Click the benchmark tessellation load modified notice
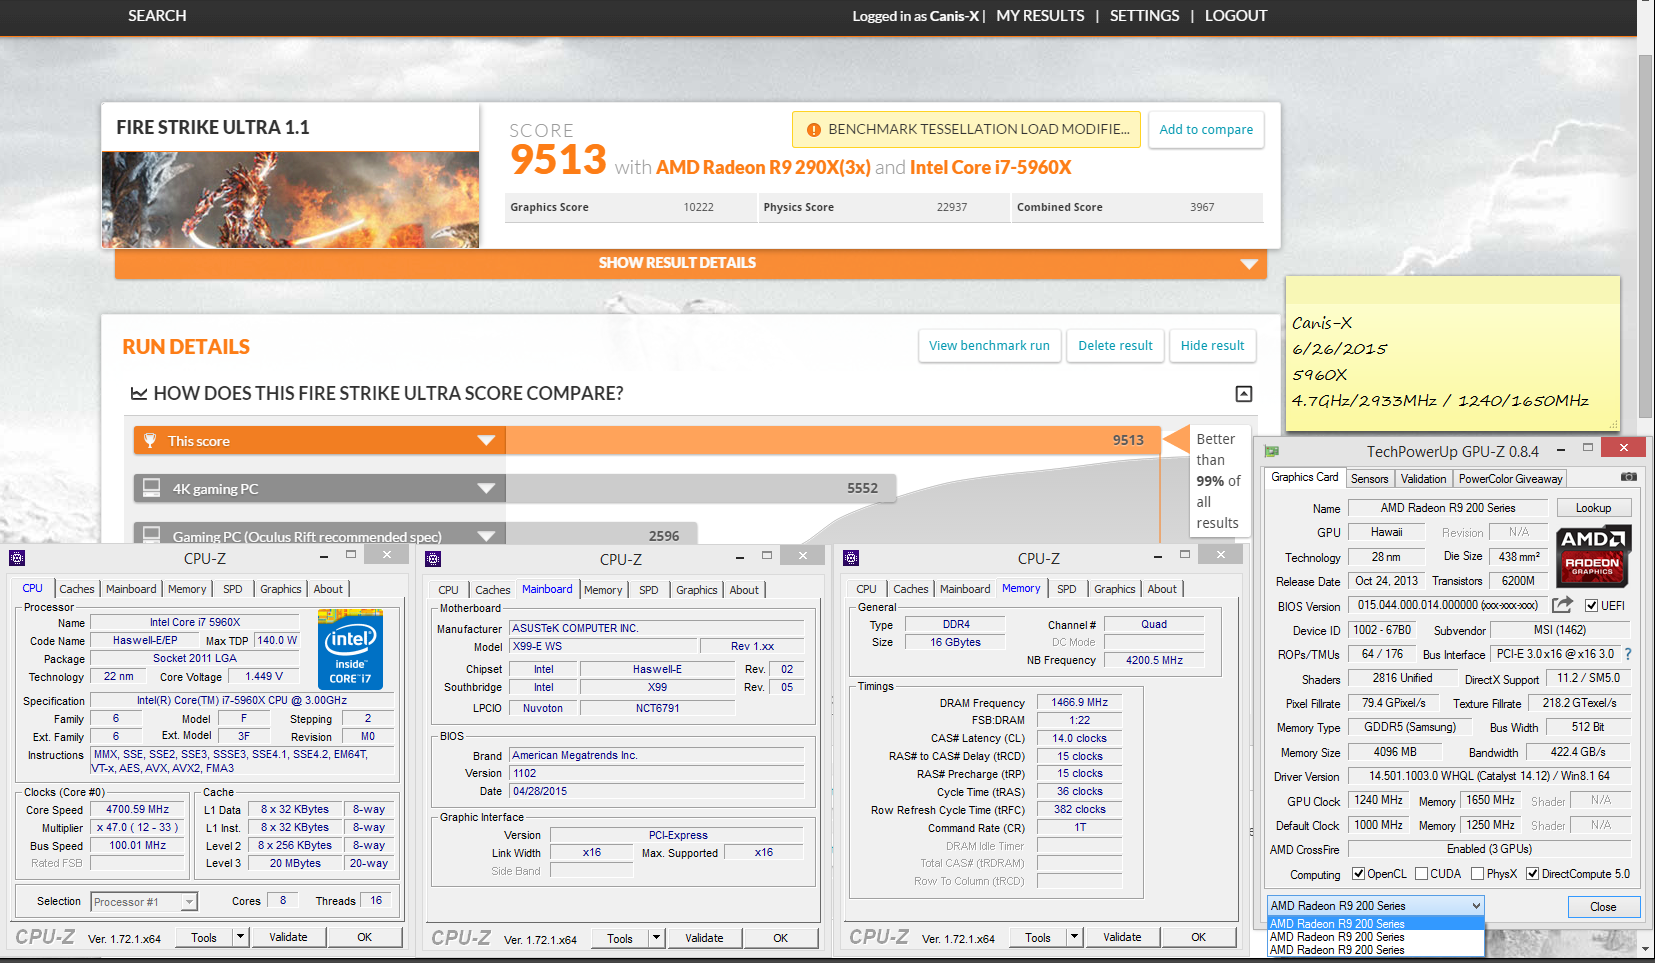 (x=966, y=130)
